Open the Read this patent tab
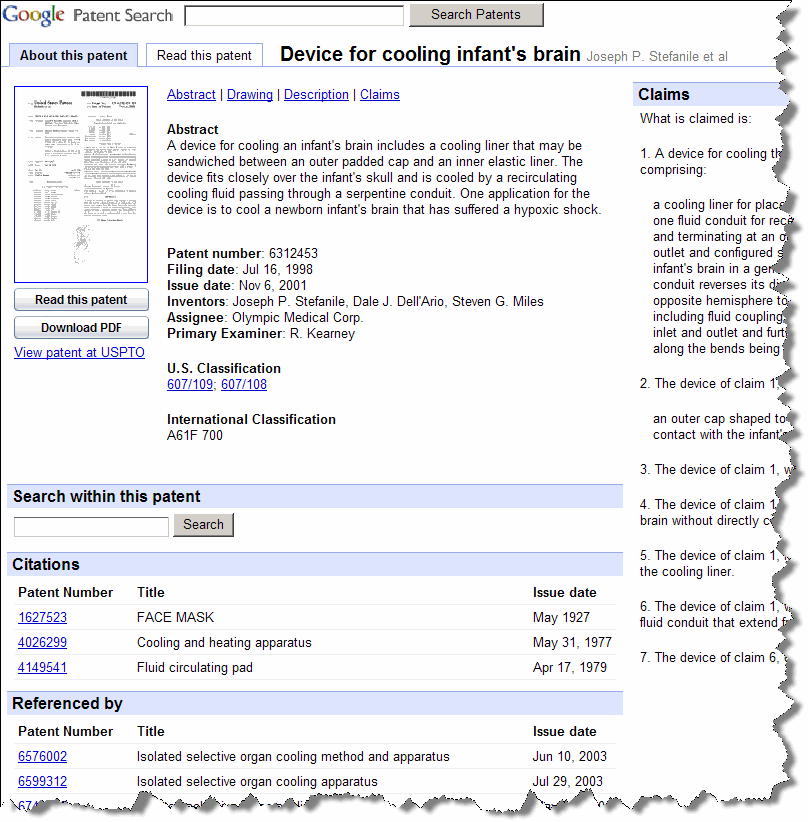 (x=204, y=55)
